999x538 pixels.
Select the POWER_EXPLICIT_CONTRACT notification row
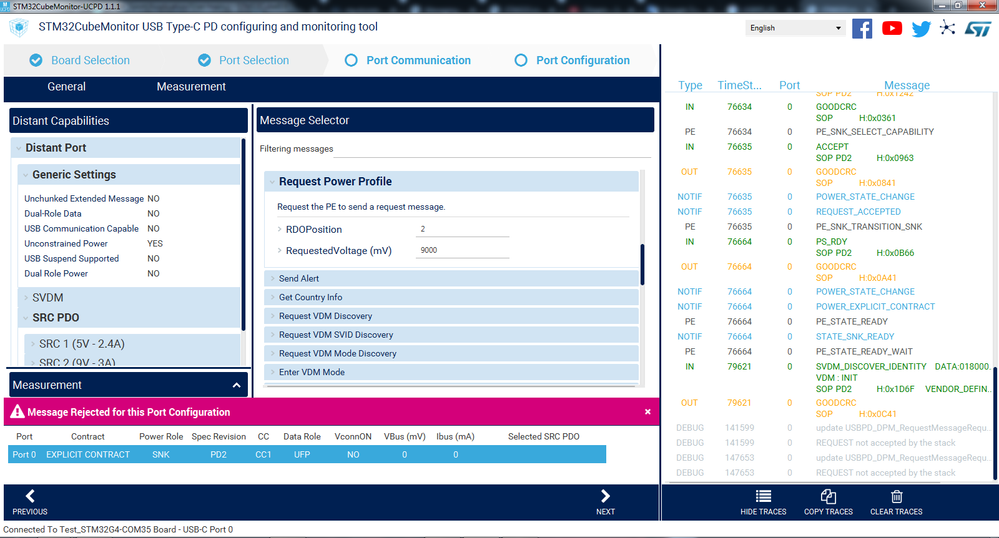(x=875, y=307)
